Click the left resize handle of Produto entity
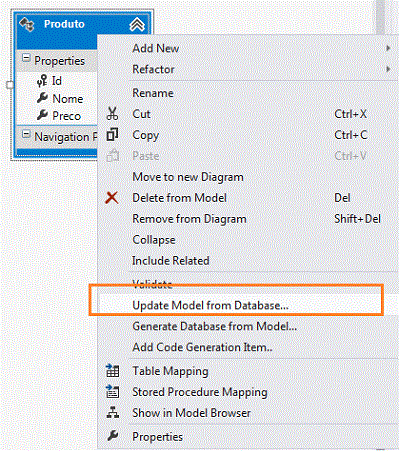 10,85
